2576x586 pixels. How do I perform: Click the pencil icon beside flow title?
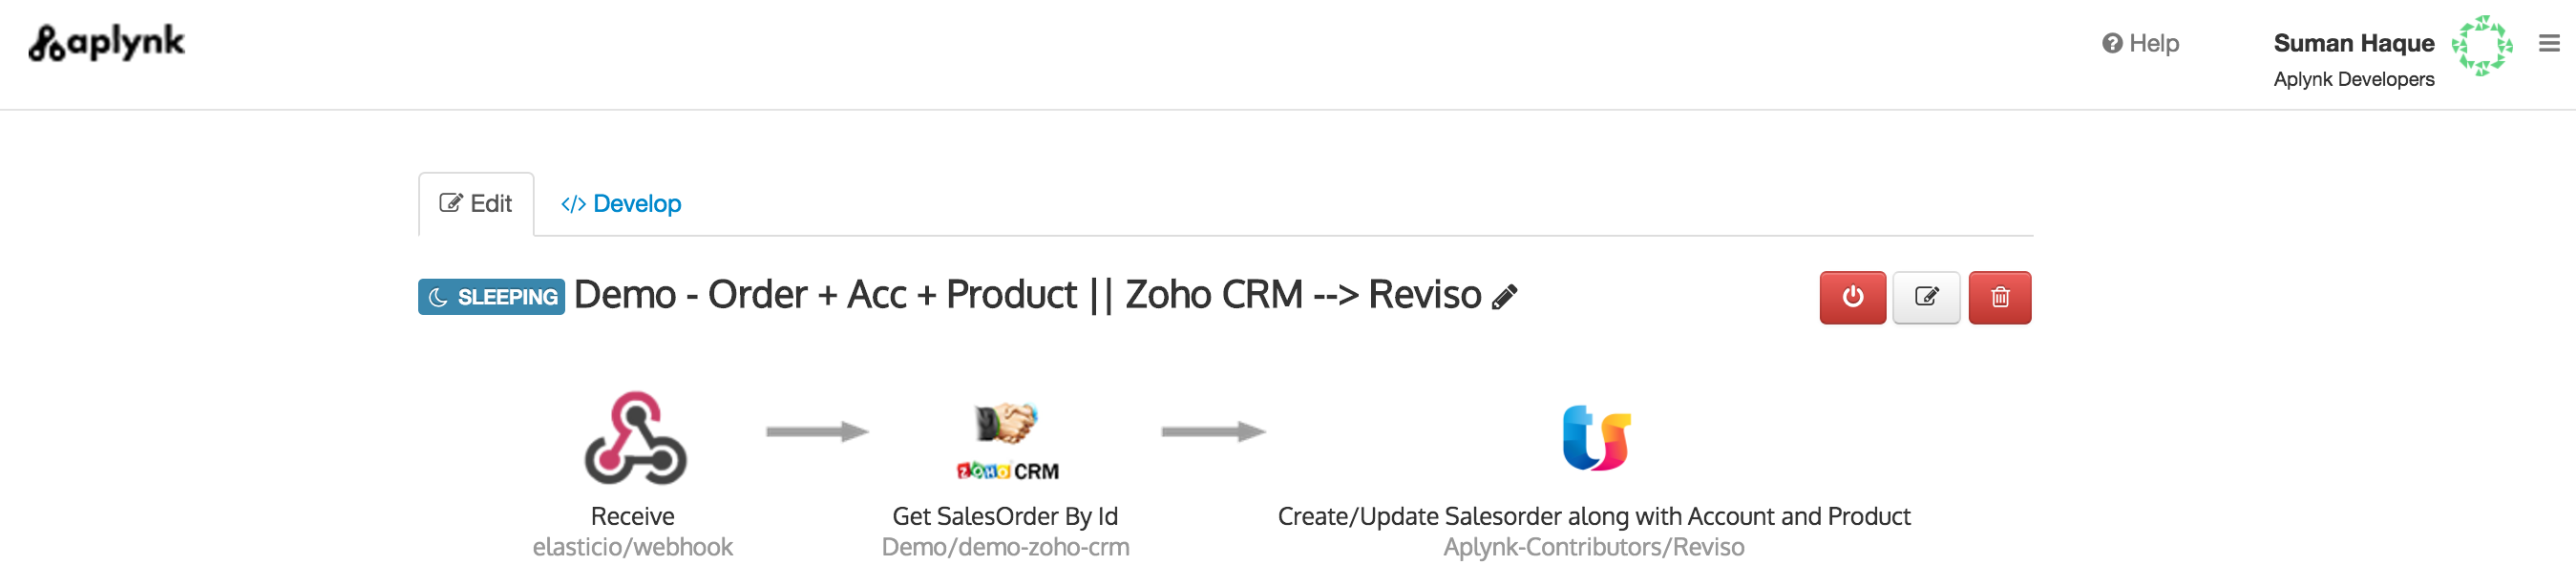pyautogui.click(x=1504, y=297)
